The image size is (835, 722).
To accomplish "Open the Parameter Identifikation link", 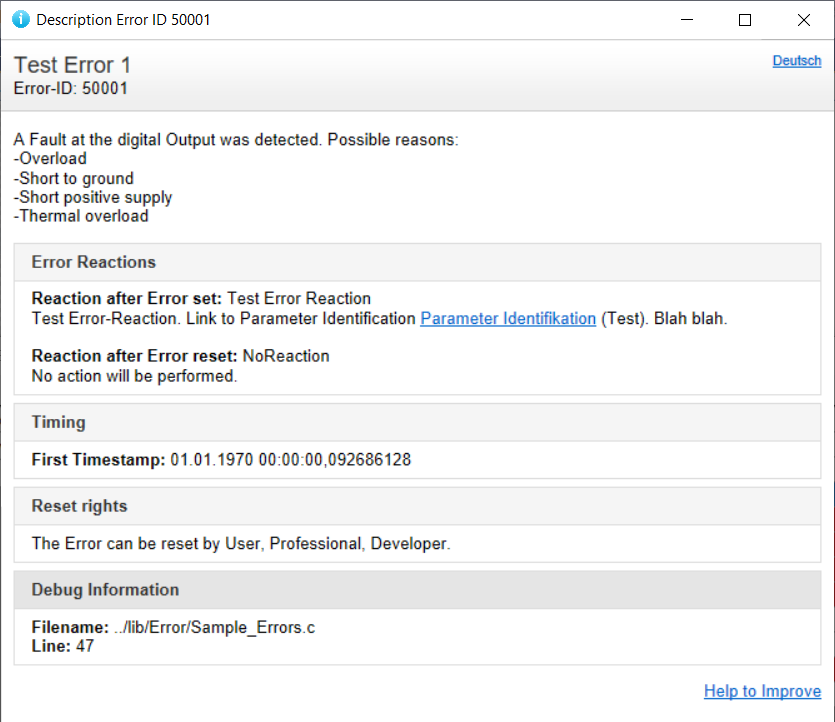I will [508, 318].
